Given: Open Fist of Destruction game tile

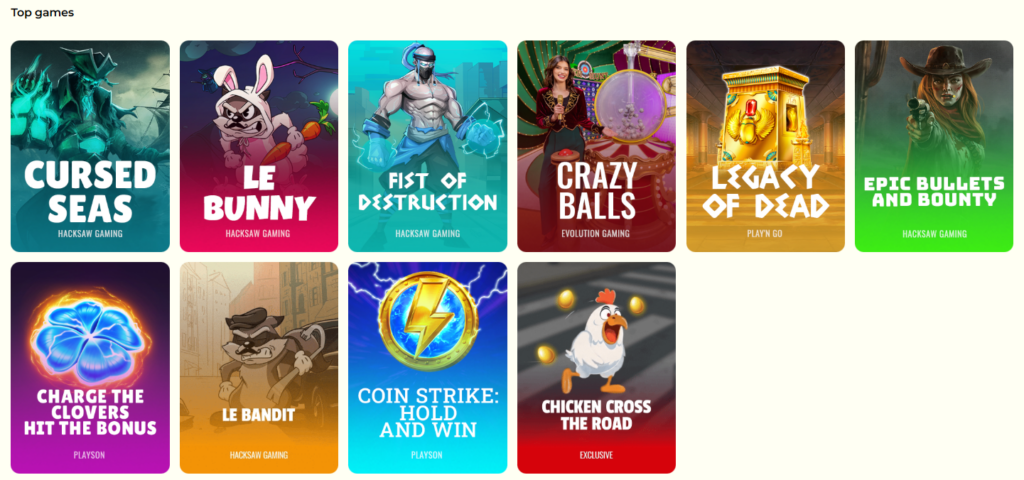Looking at the screenshot, I should pos(428,146).
